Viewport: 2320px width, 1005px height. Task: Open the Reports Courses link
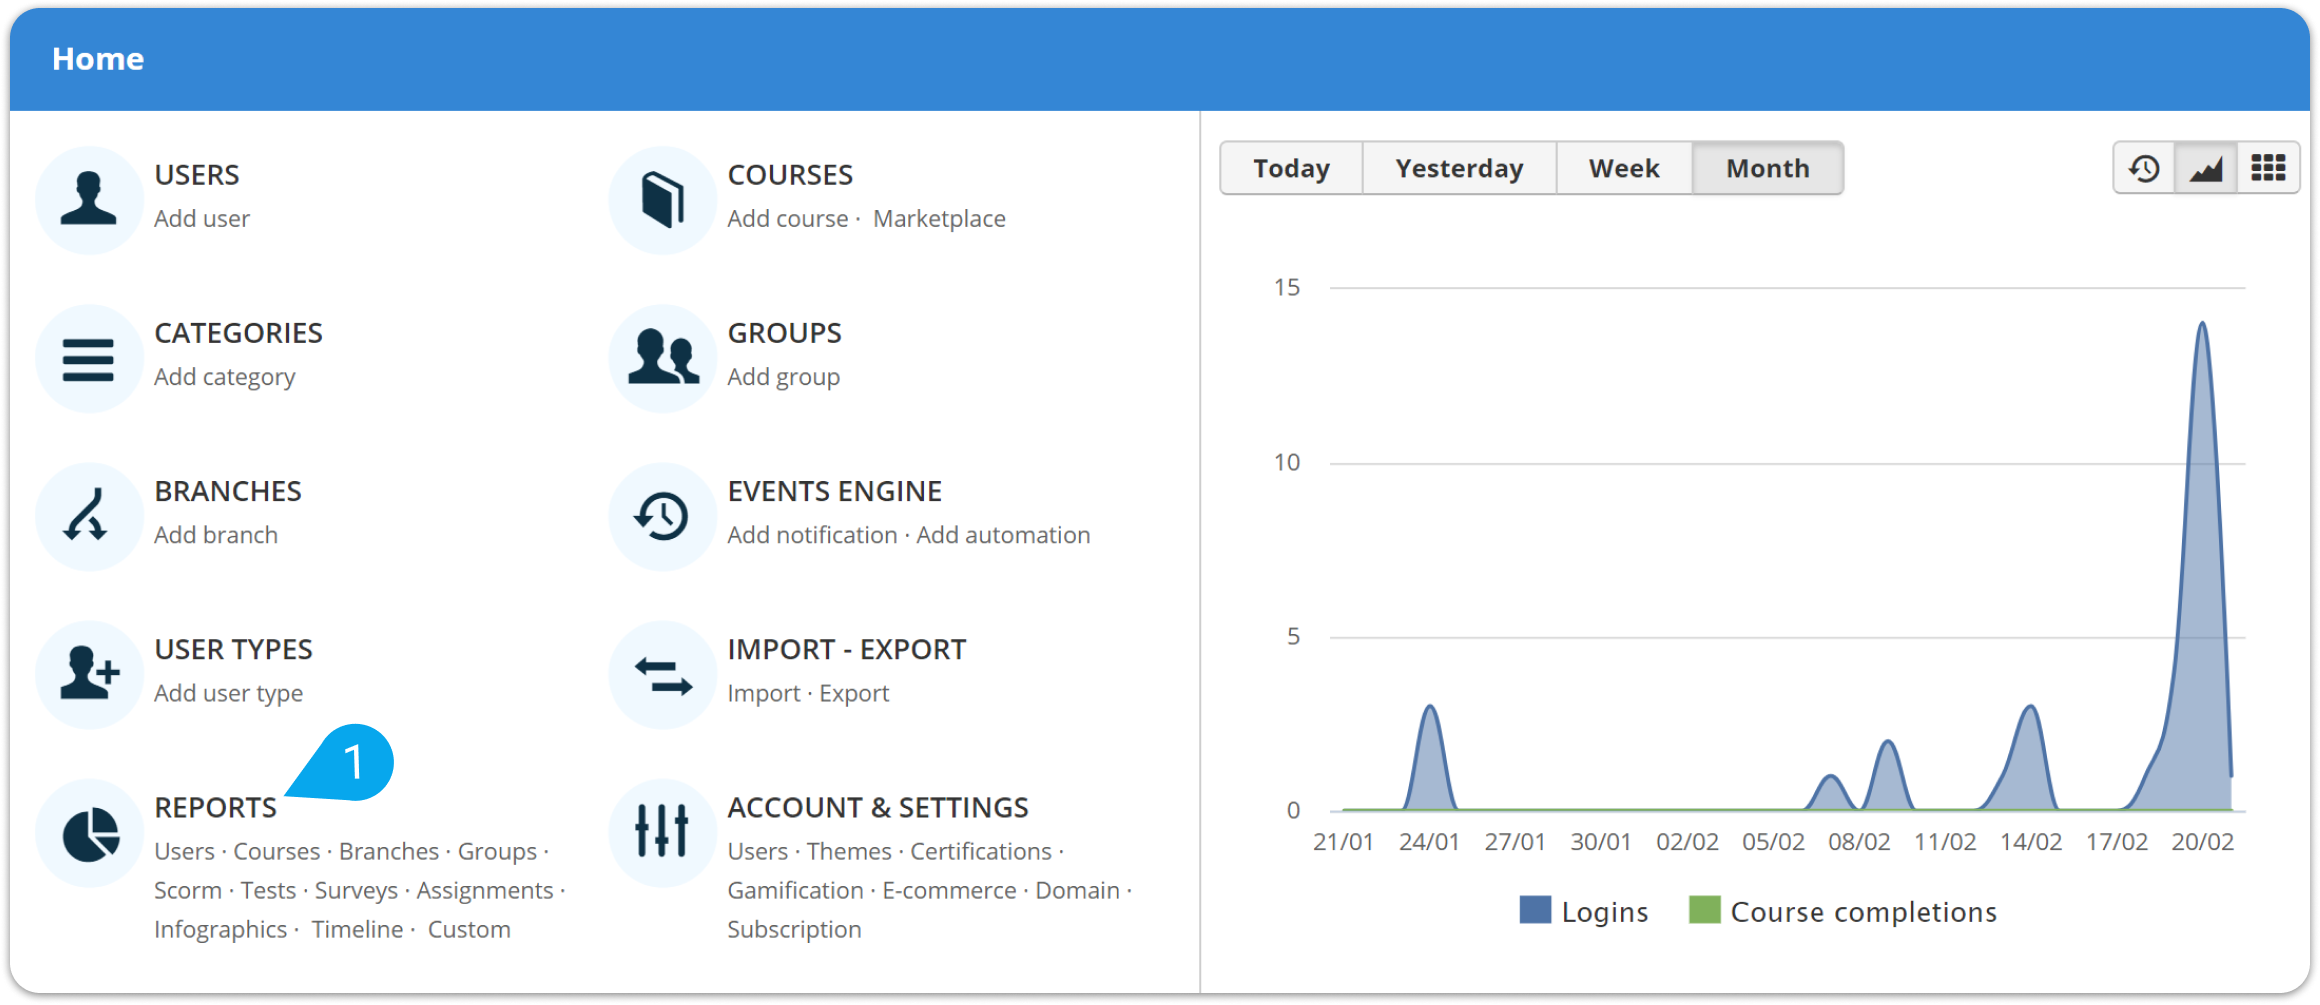[x=277, y=851]
